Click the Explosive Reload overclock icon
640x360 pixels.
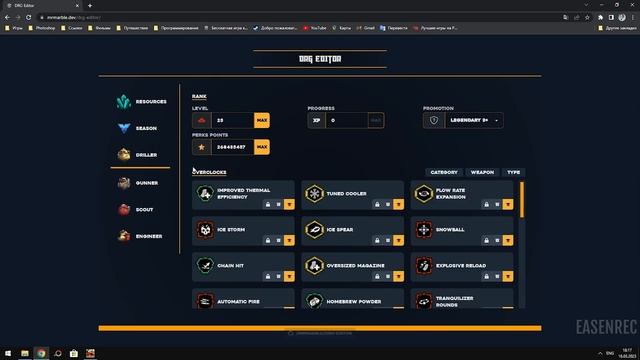coord(424,265)
